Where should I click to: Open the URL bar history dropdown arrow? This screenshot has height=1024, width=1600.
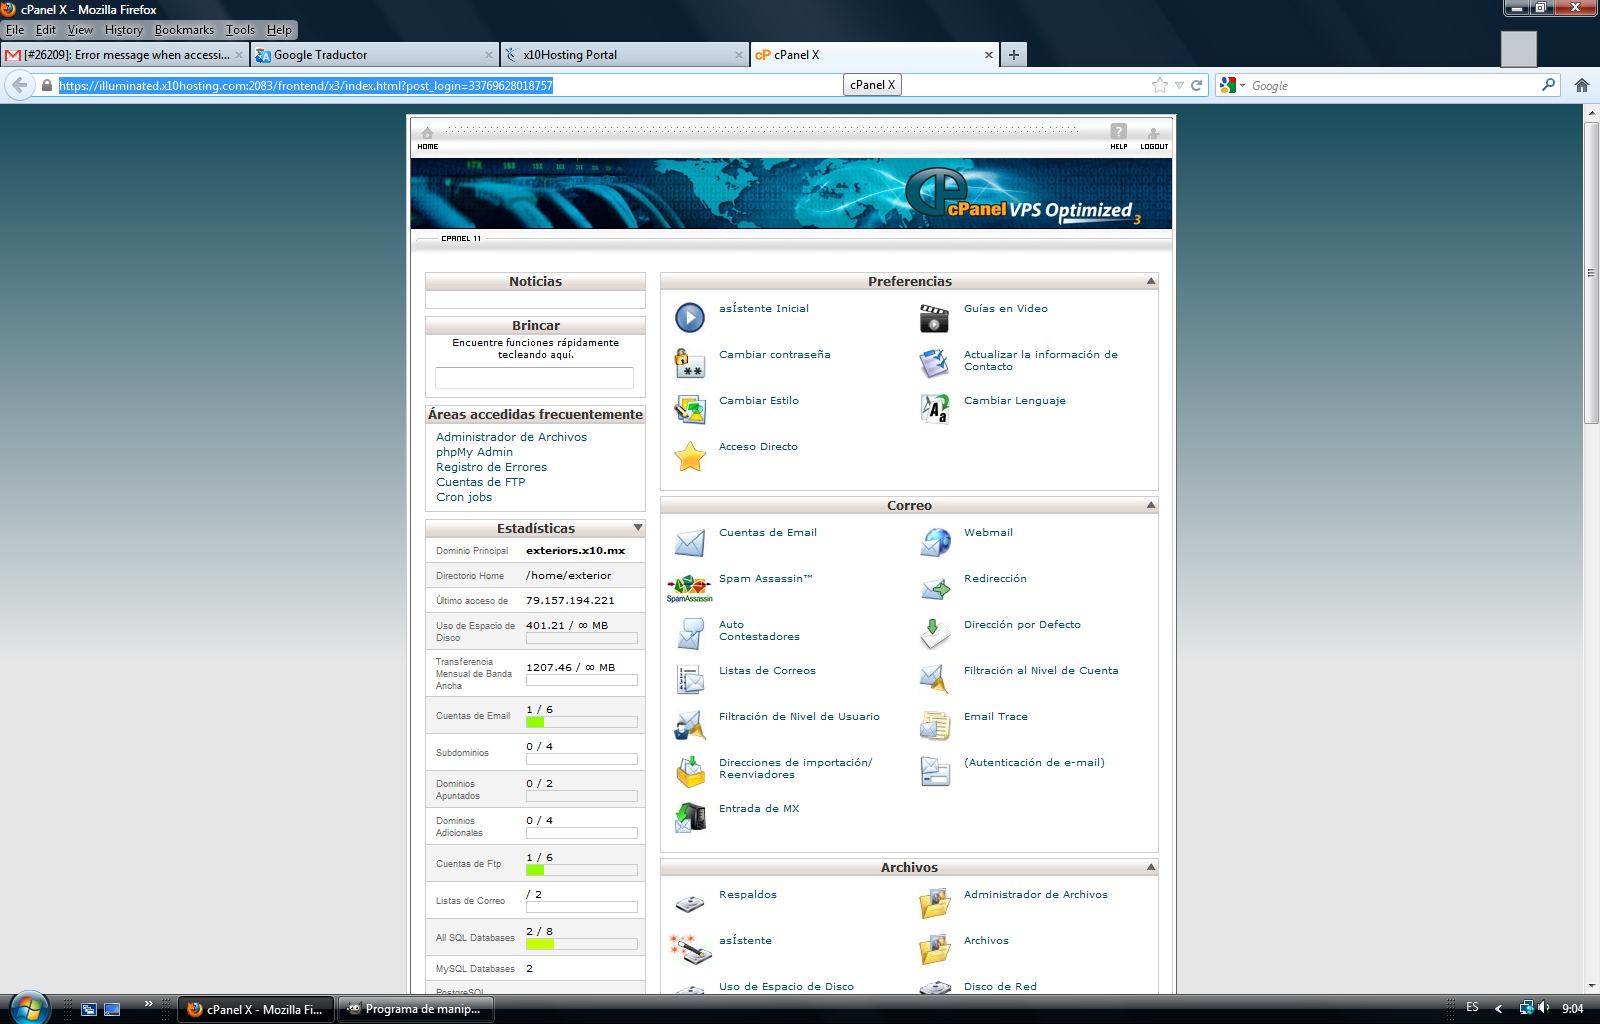[1179, 86]
